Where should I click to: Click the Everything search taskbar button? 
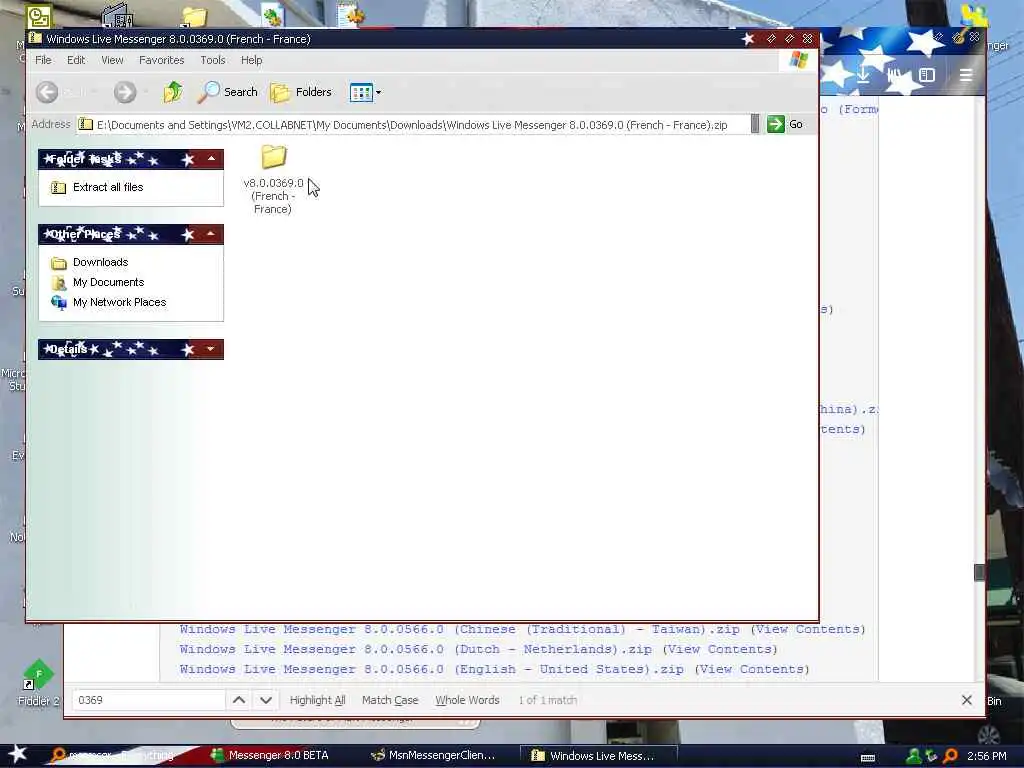112,756
